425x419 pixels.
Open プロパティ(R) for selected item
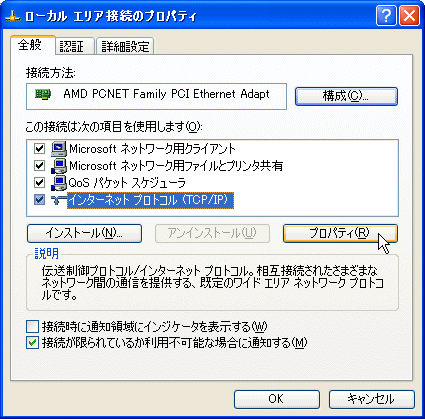tap(340, 233)
